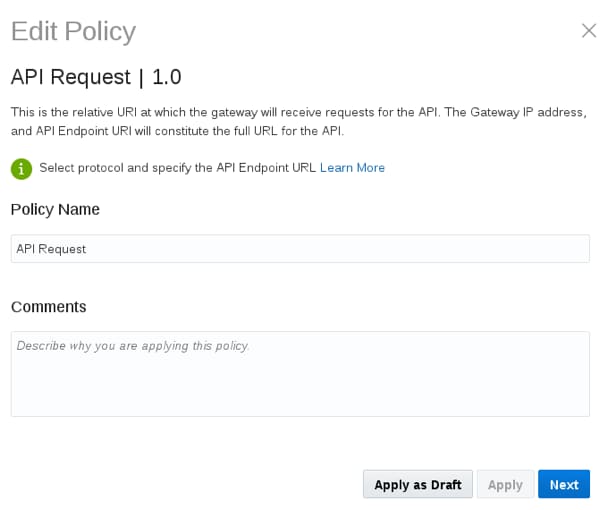Open the Learn More link
Screen dimensions: 608x510
point(352,168)
